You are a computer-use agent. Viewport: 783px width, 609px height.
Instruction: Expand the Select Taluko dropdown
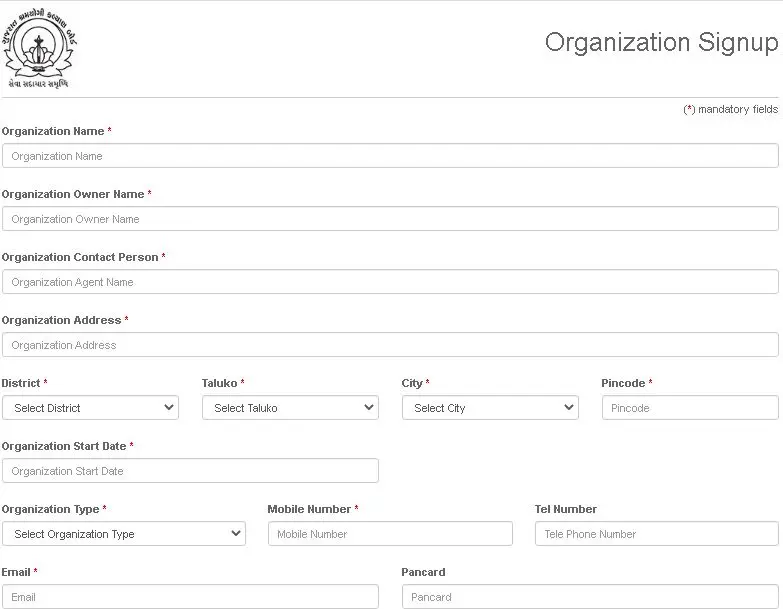[290, 408]
